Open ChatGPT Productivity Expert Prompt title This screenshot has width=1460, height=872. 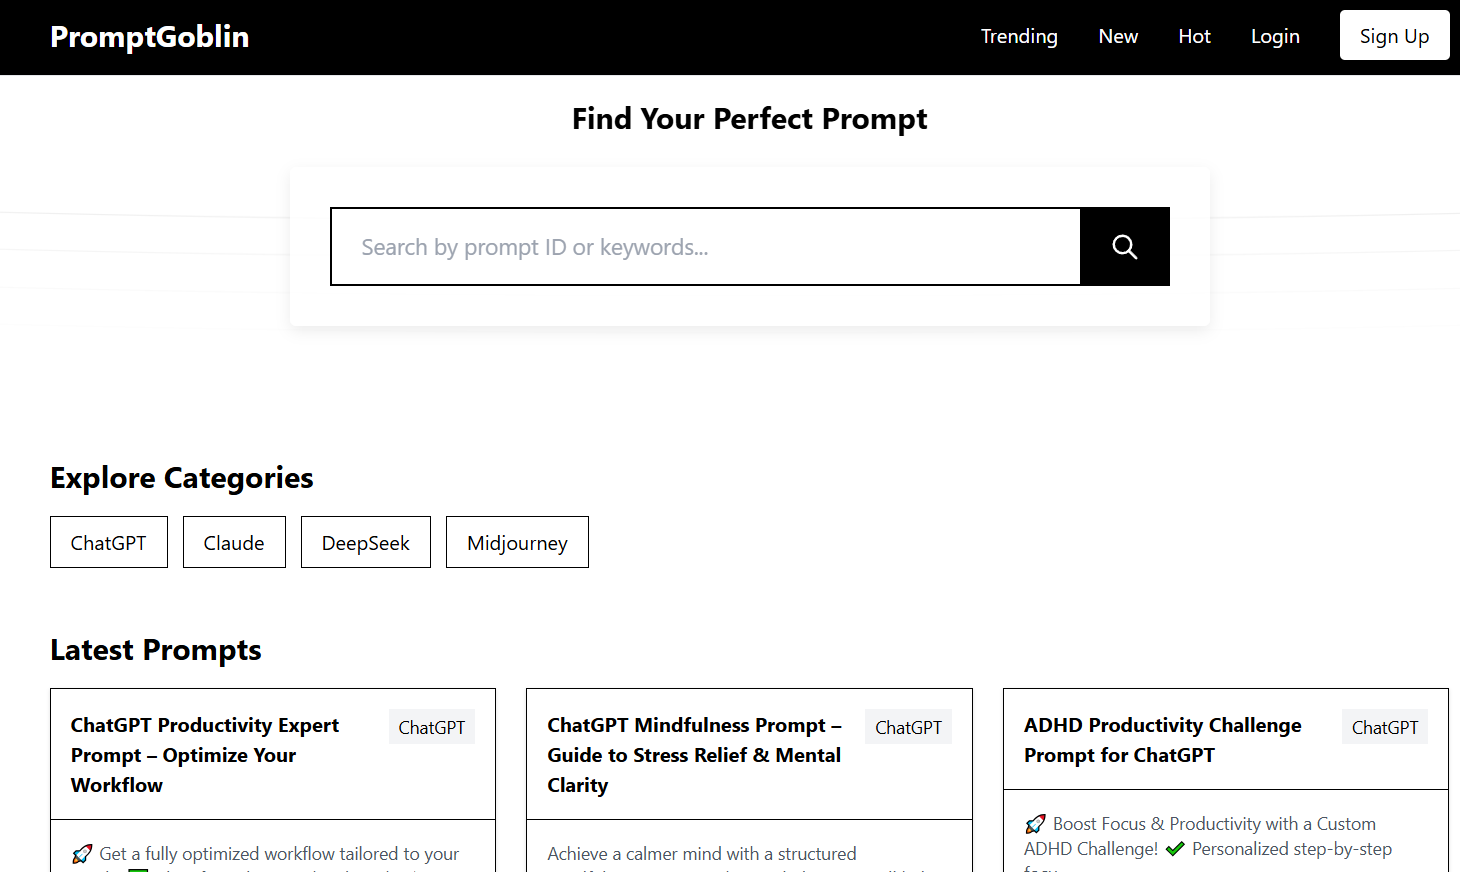pyautogui.click(x=205, y=755)
